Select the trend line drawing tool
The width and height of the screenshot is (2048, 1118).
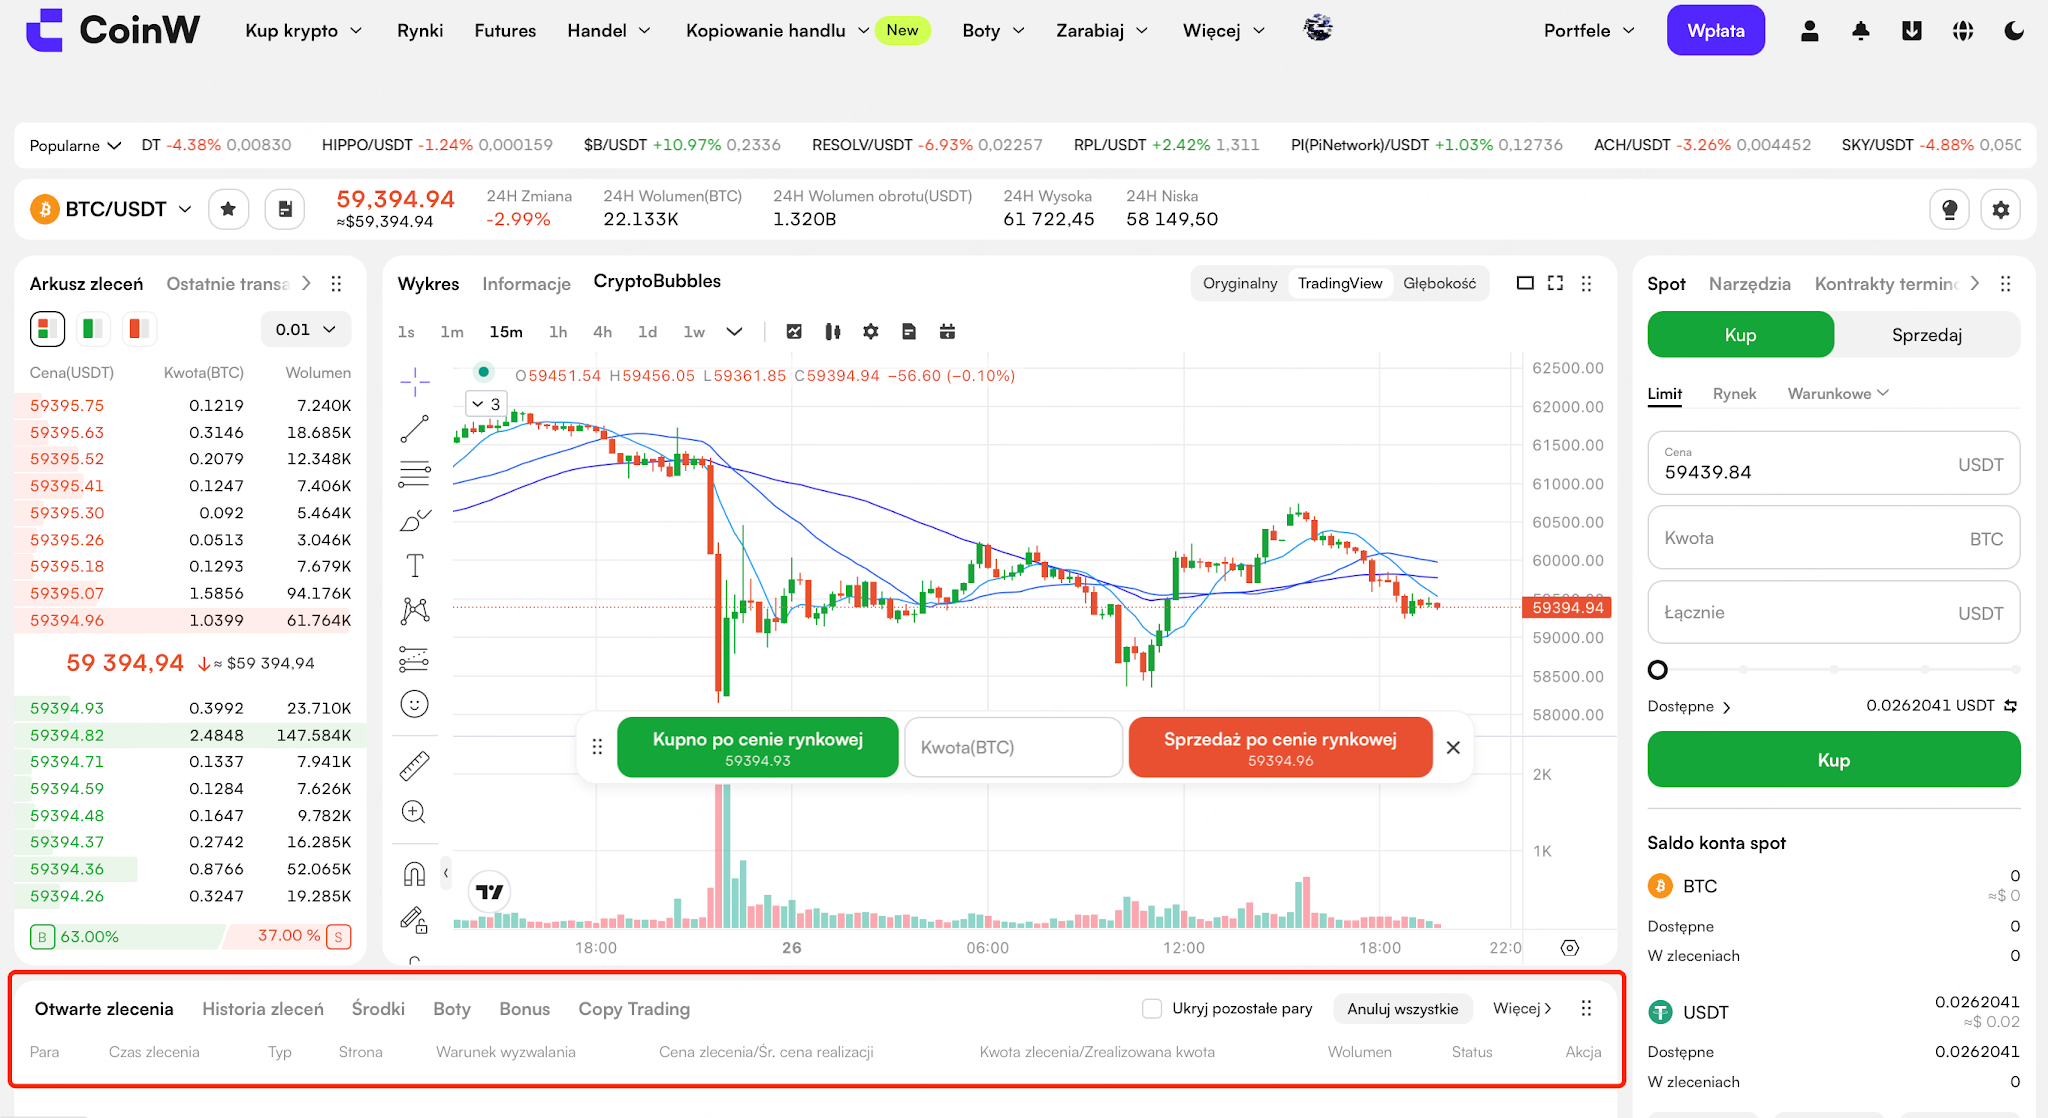pos(414,429)
